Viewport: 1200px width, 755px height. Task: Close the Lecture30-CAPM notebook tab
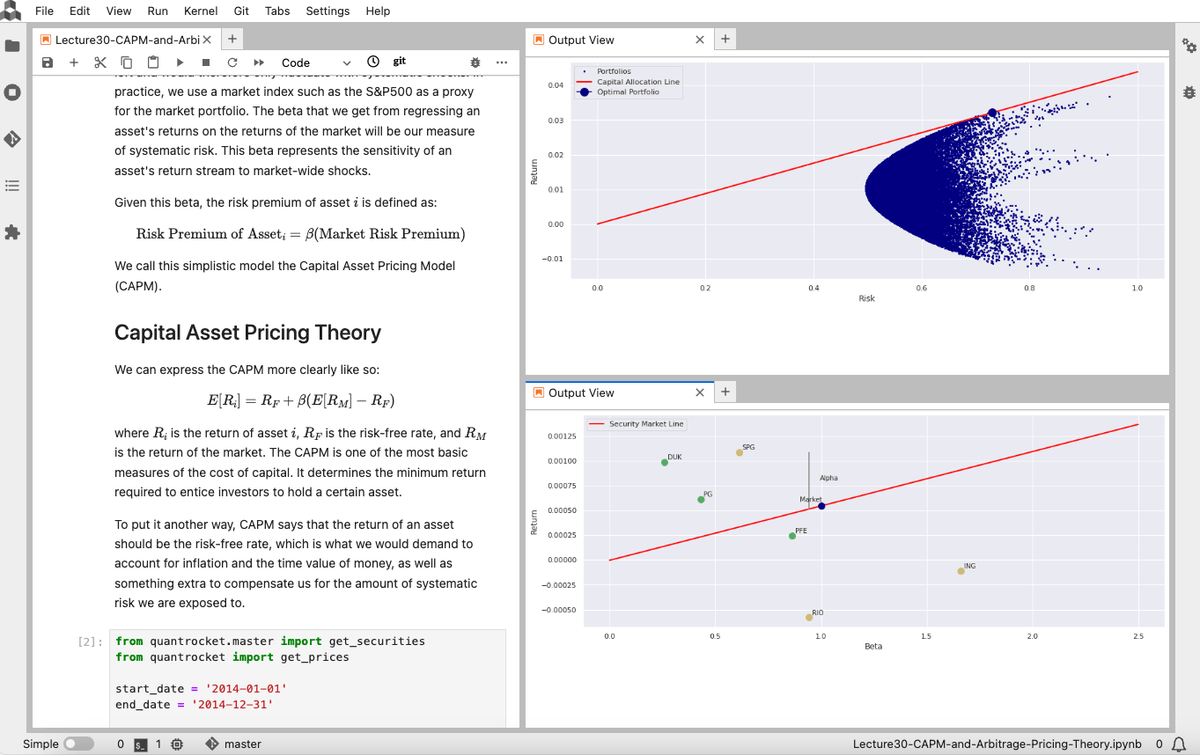[x=206, y=40]
